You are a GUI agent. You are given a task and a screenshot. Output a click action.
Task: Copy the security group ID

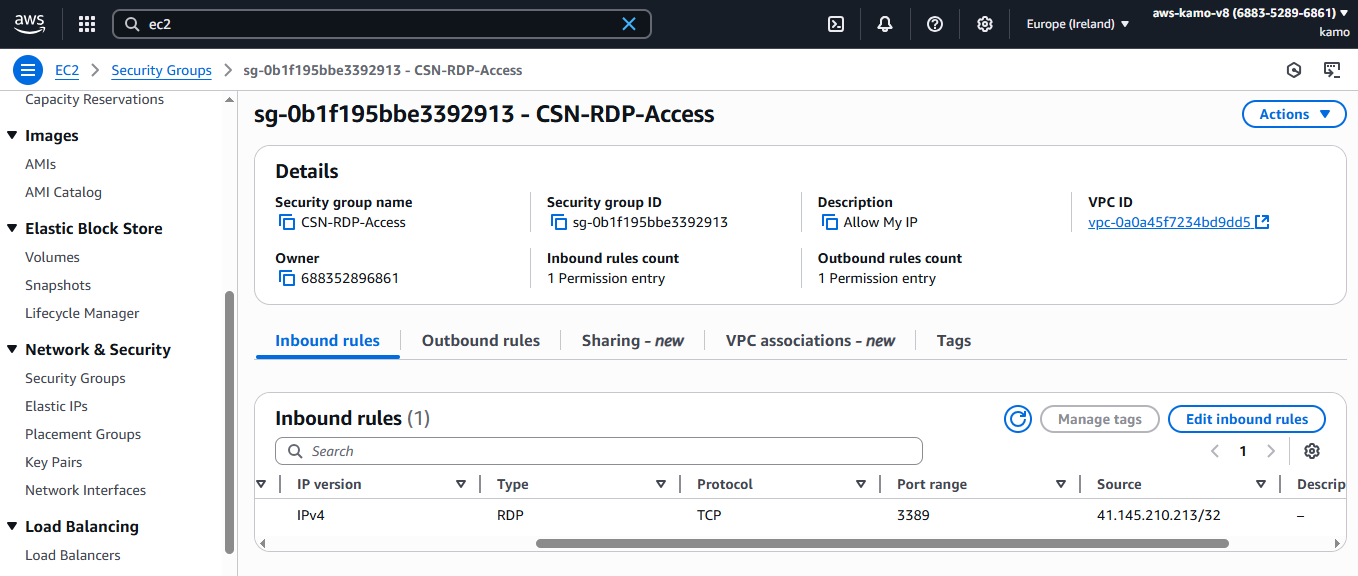[x=558, y=222]
